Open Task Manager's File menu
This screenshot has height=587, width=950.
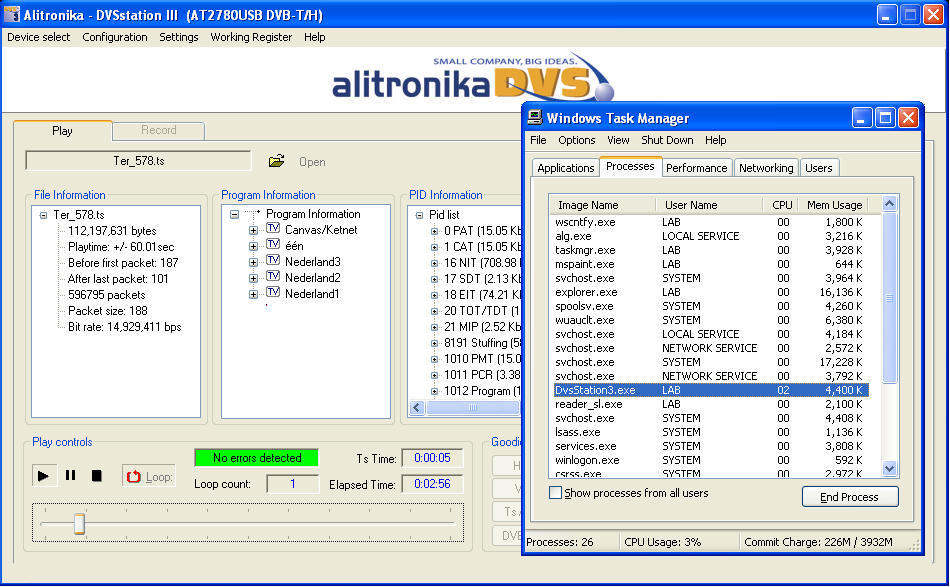tap(538, 140)
